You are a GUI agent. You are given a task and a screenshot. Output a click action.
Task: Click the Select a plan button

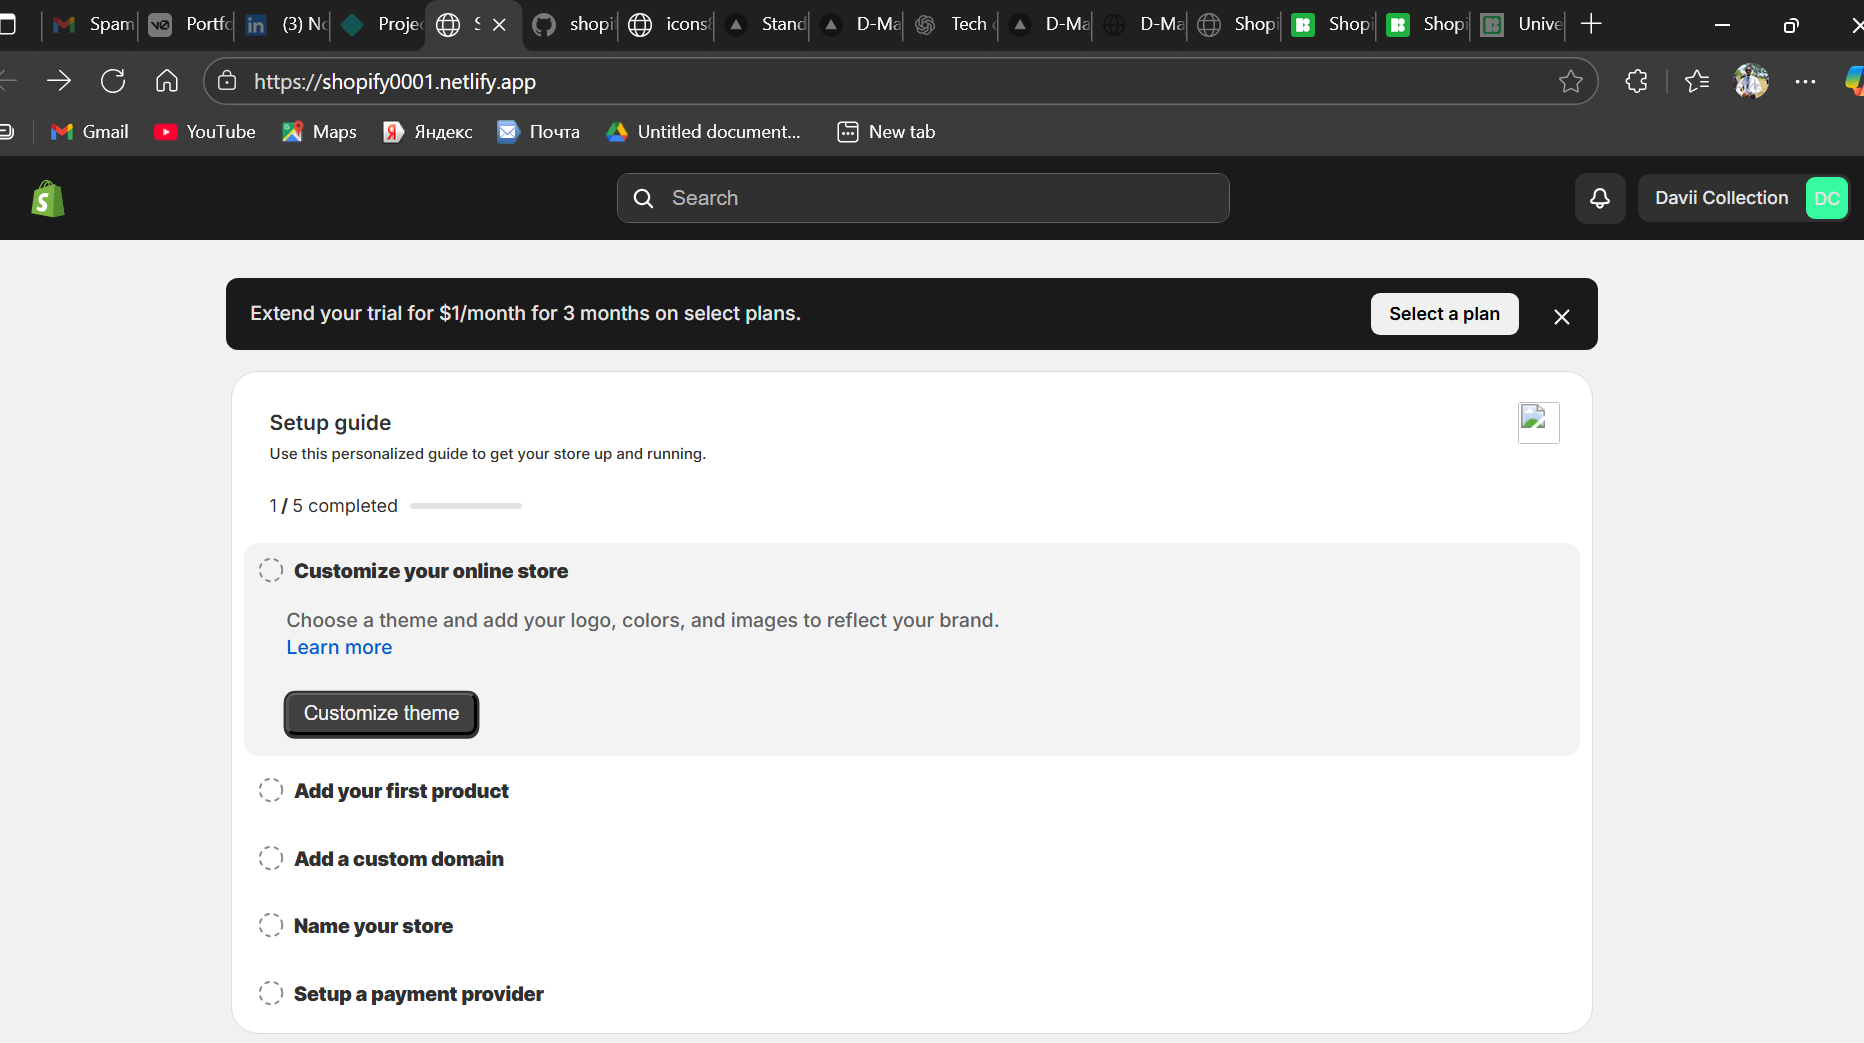click(x=1444, y=314)
